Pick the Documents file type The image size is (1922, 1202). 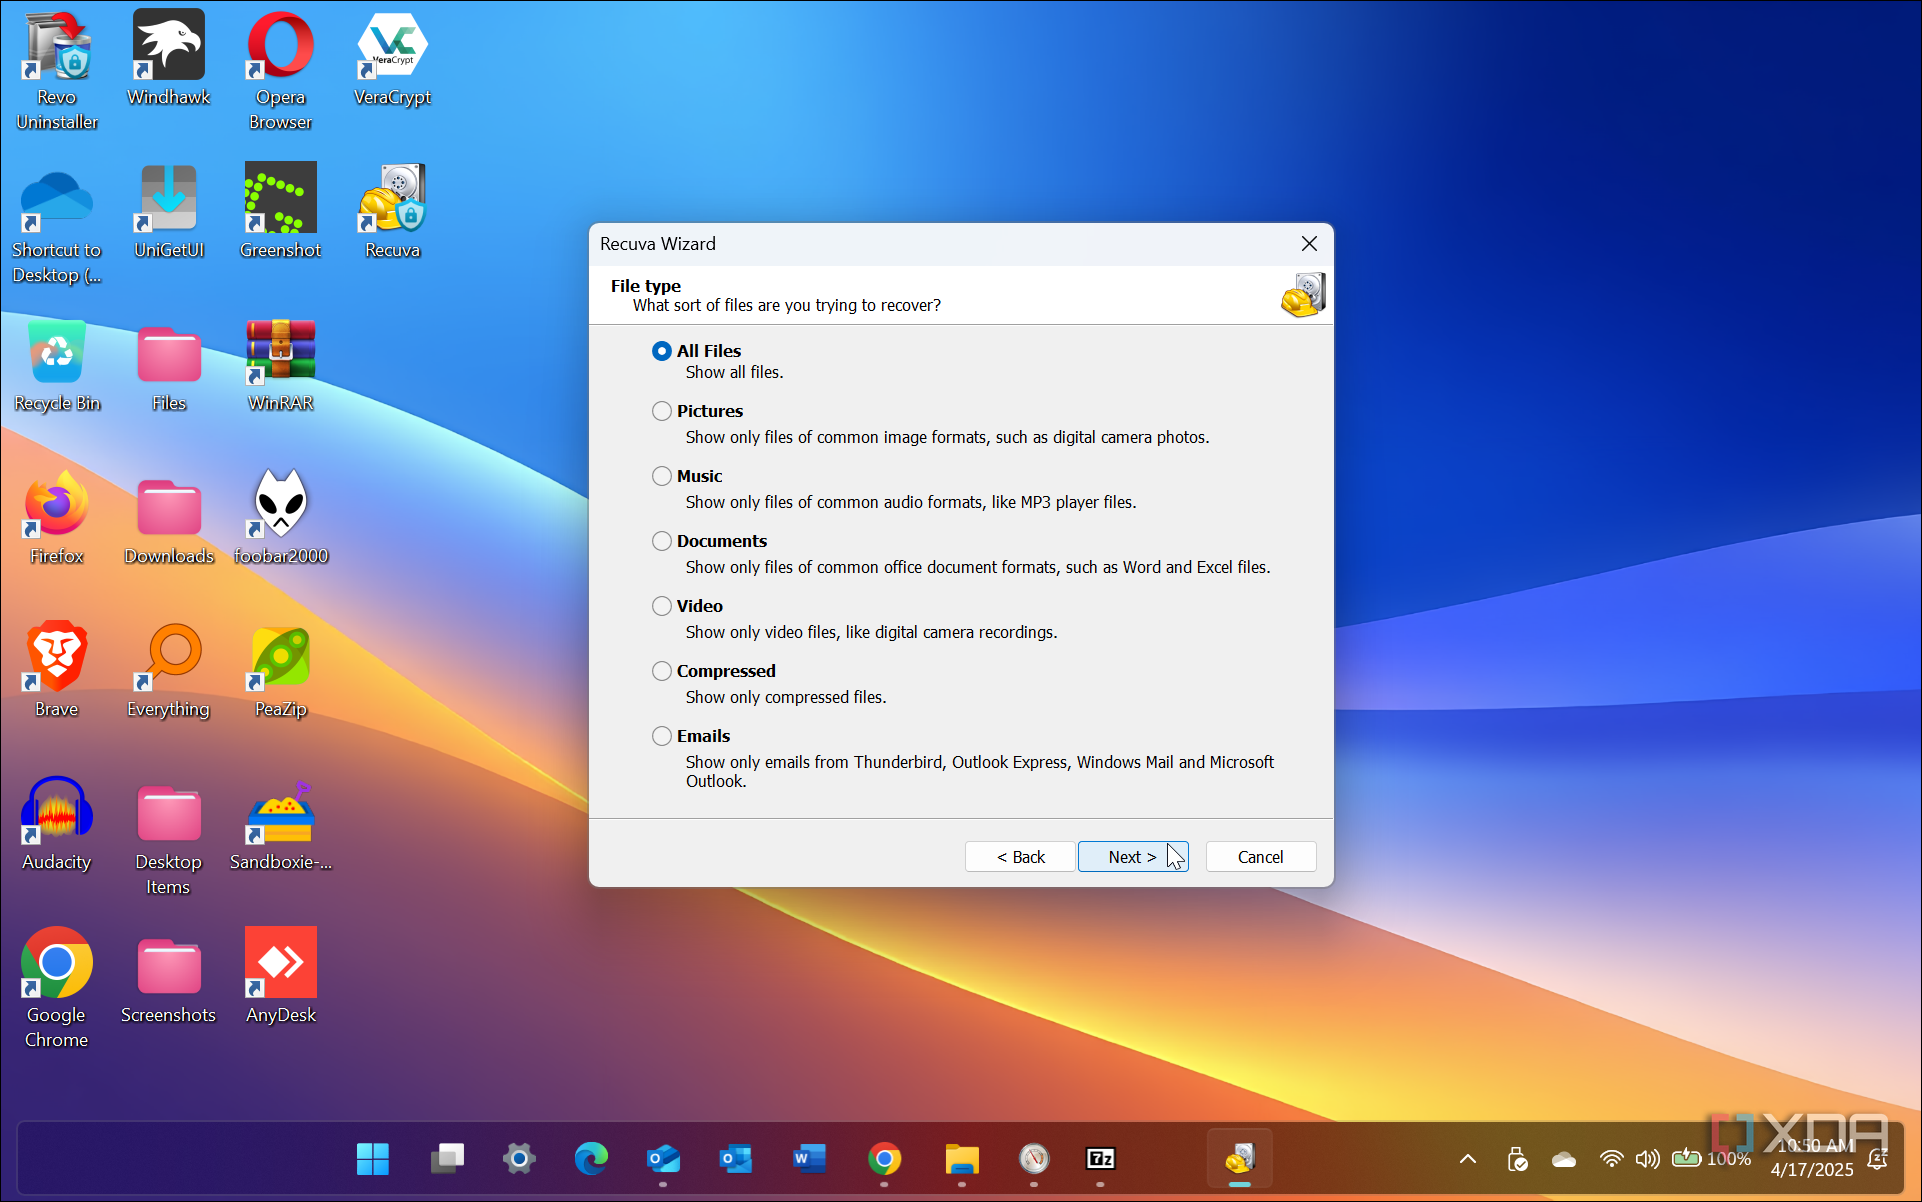click(661, 541)
